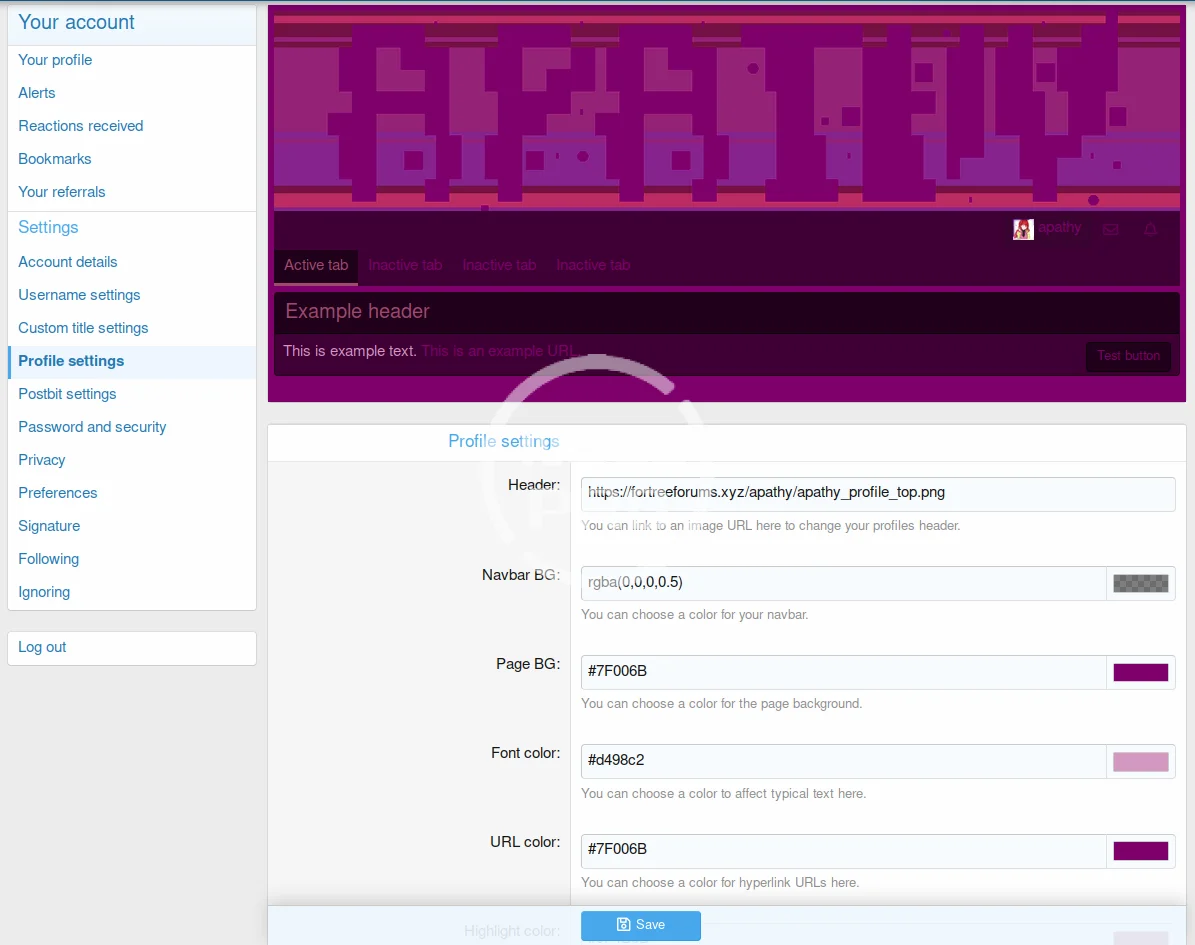Image resolution: width=1195 pixels, height=945 pixels.
Task: Click into the Header image URL field
Action: (877, 493)
